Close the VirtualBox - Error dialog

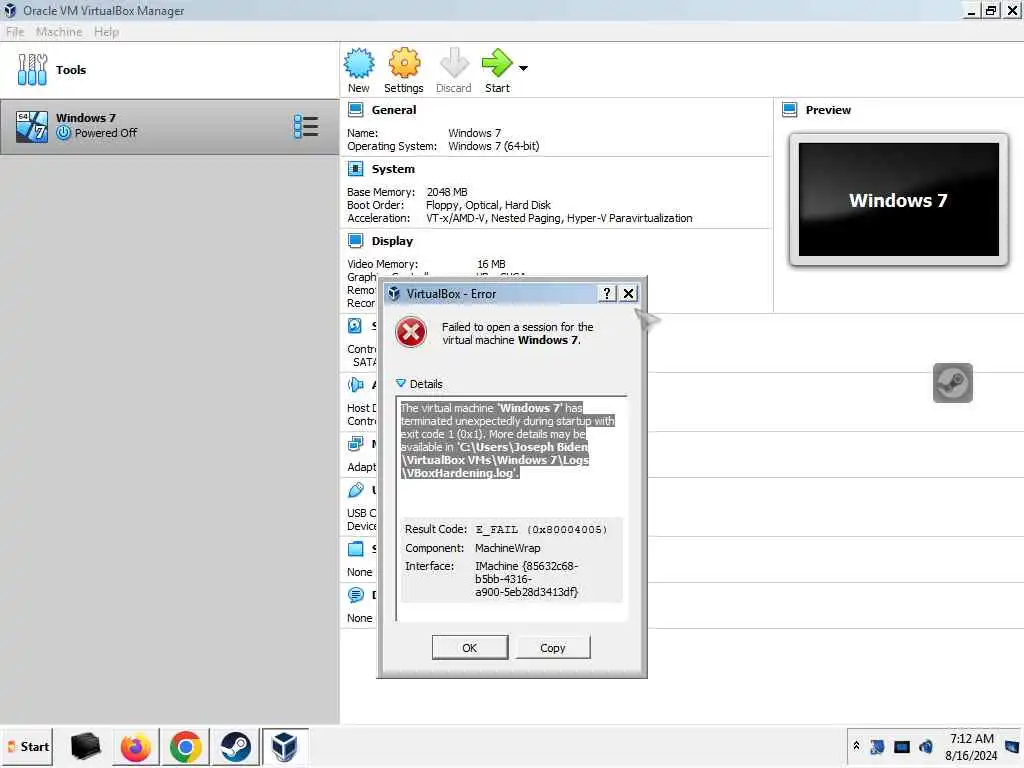pos(628,294)
